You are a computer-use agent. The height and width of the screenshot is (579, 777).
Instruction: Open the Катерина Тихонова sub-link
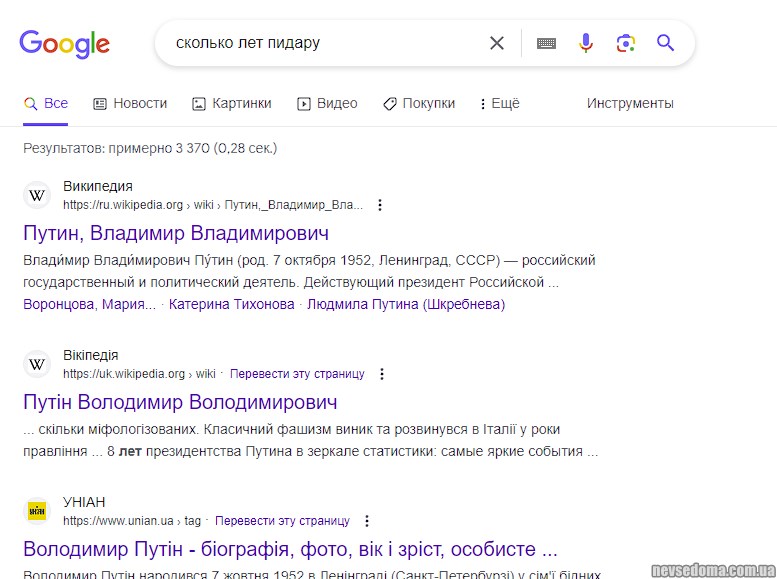(231, 304)
